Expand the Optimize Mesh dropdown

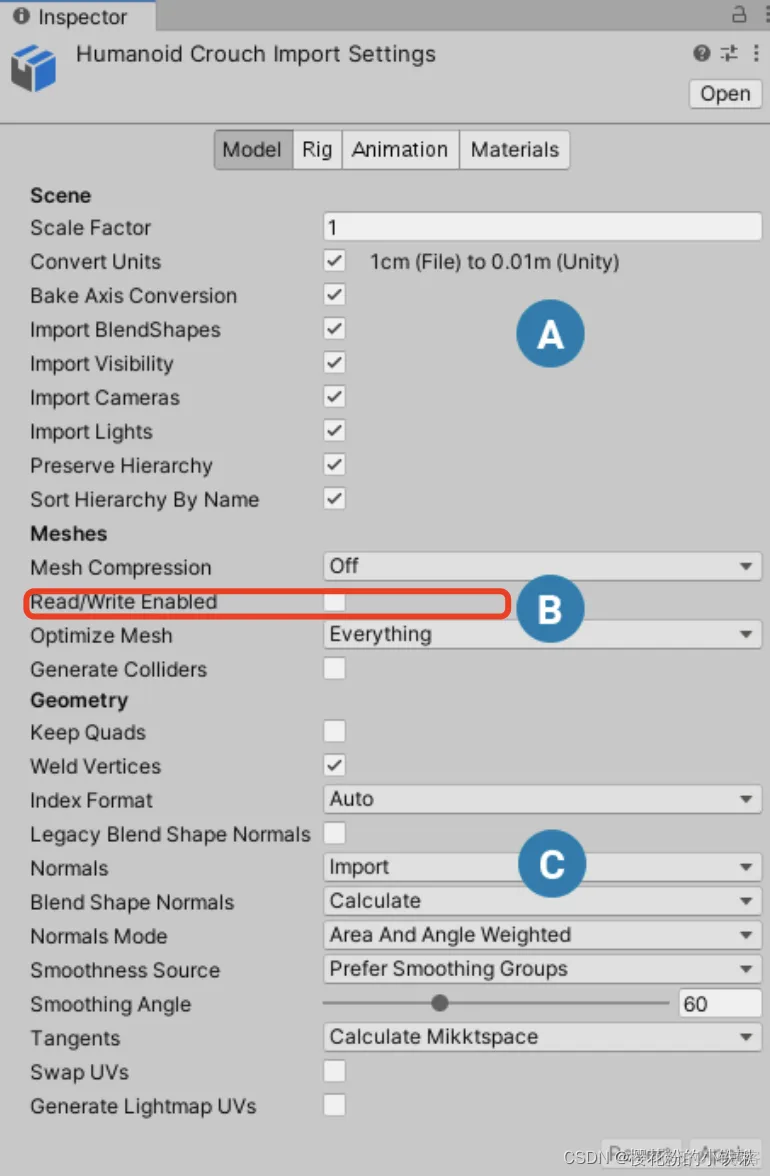(543, 634)
